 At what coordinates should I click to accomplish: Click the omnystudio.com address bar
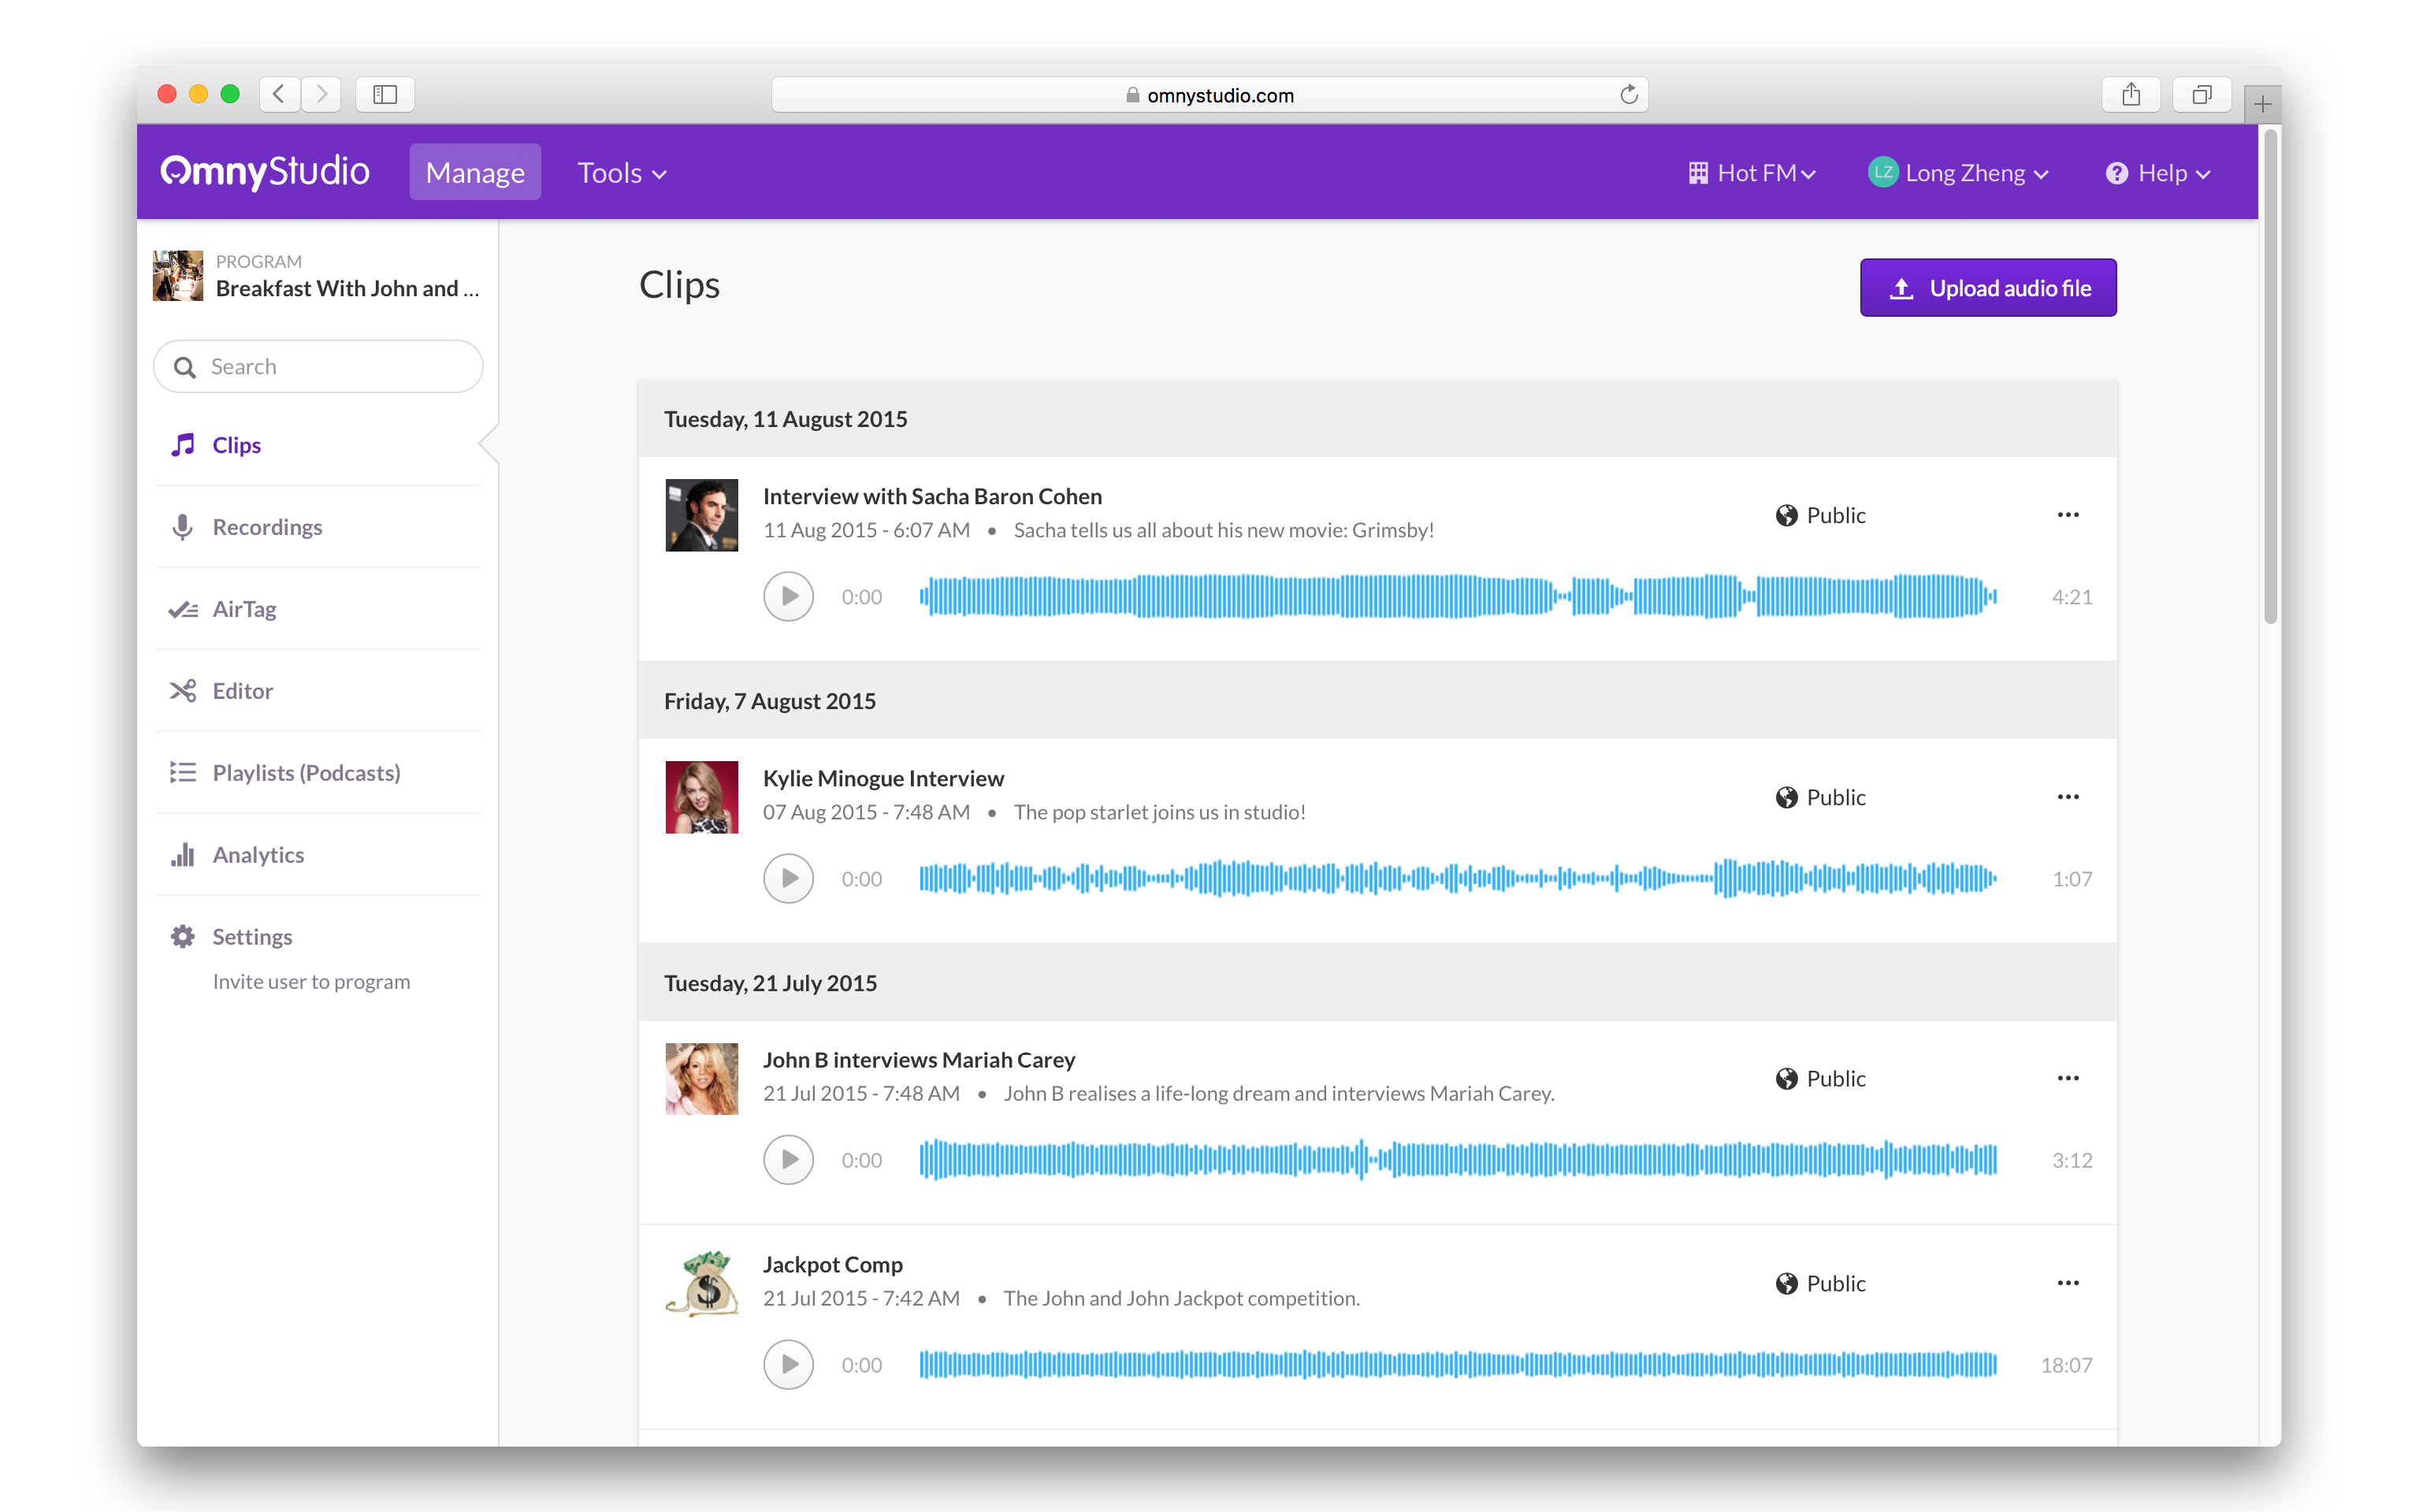tap(1209, 95)
